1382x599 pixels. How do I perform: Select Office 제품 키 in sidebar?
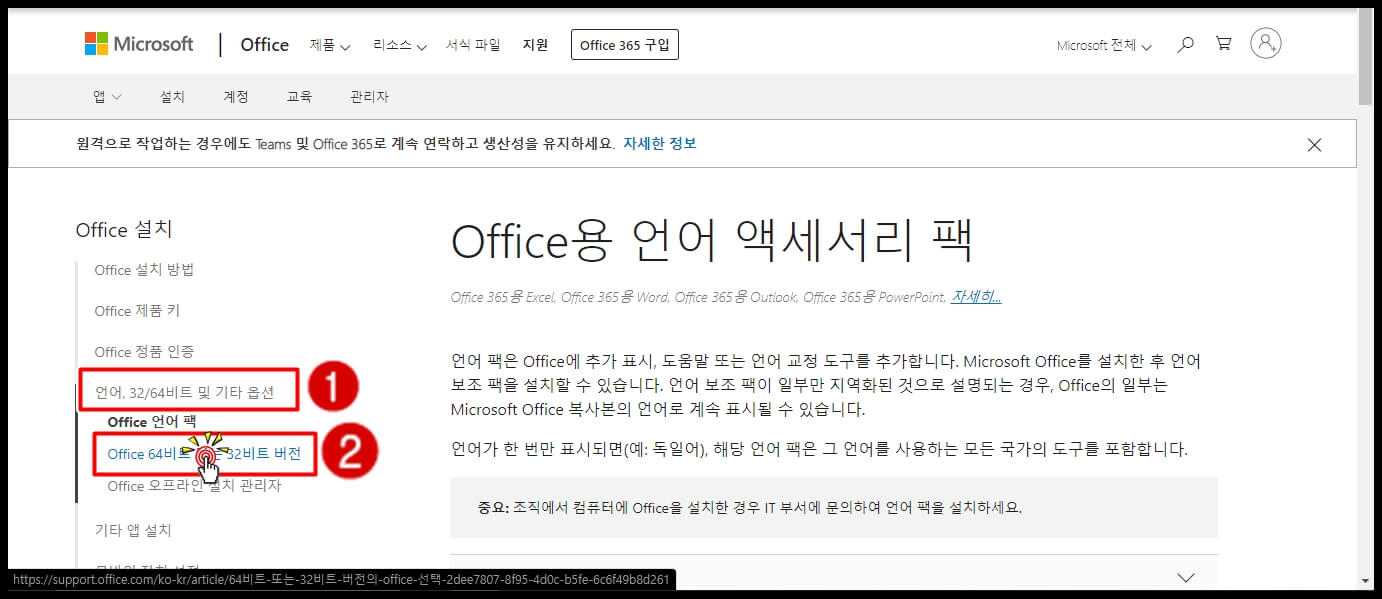pyautogui.click(x=137, y=311)
